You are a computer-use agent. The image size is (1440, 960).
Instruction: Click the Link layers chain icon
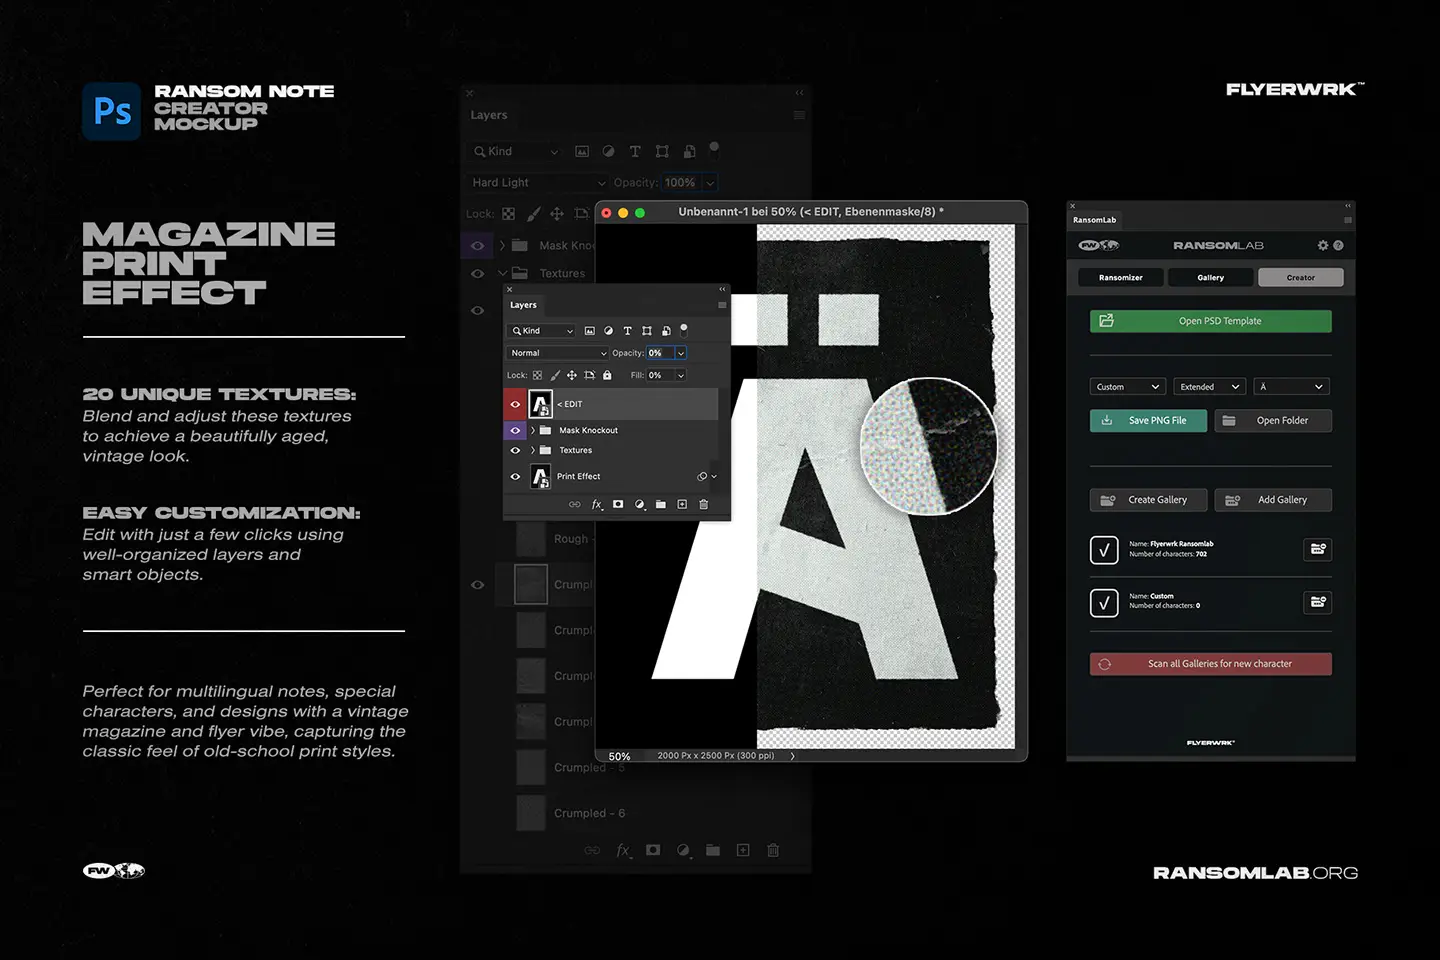pyautogui.click(x=575, y=504)
